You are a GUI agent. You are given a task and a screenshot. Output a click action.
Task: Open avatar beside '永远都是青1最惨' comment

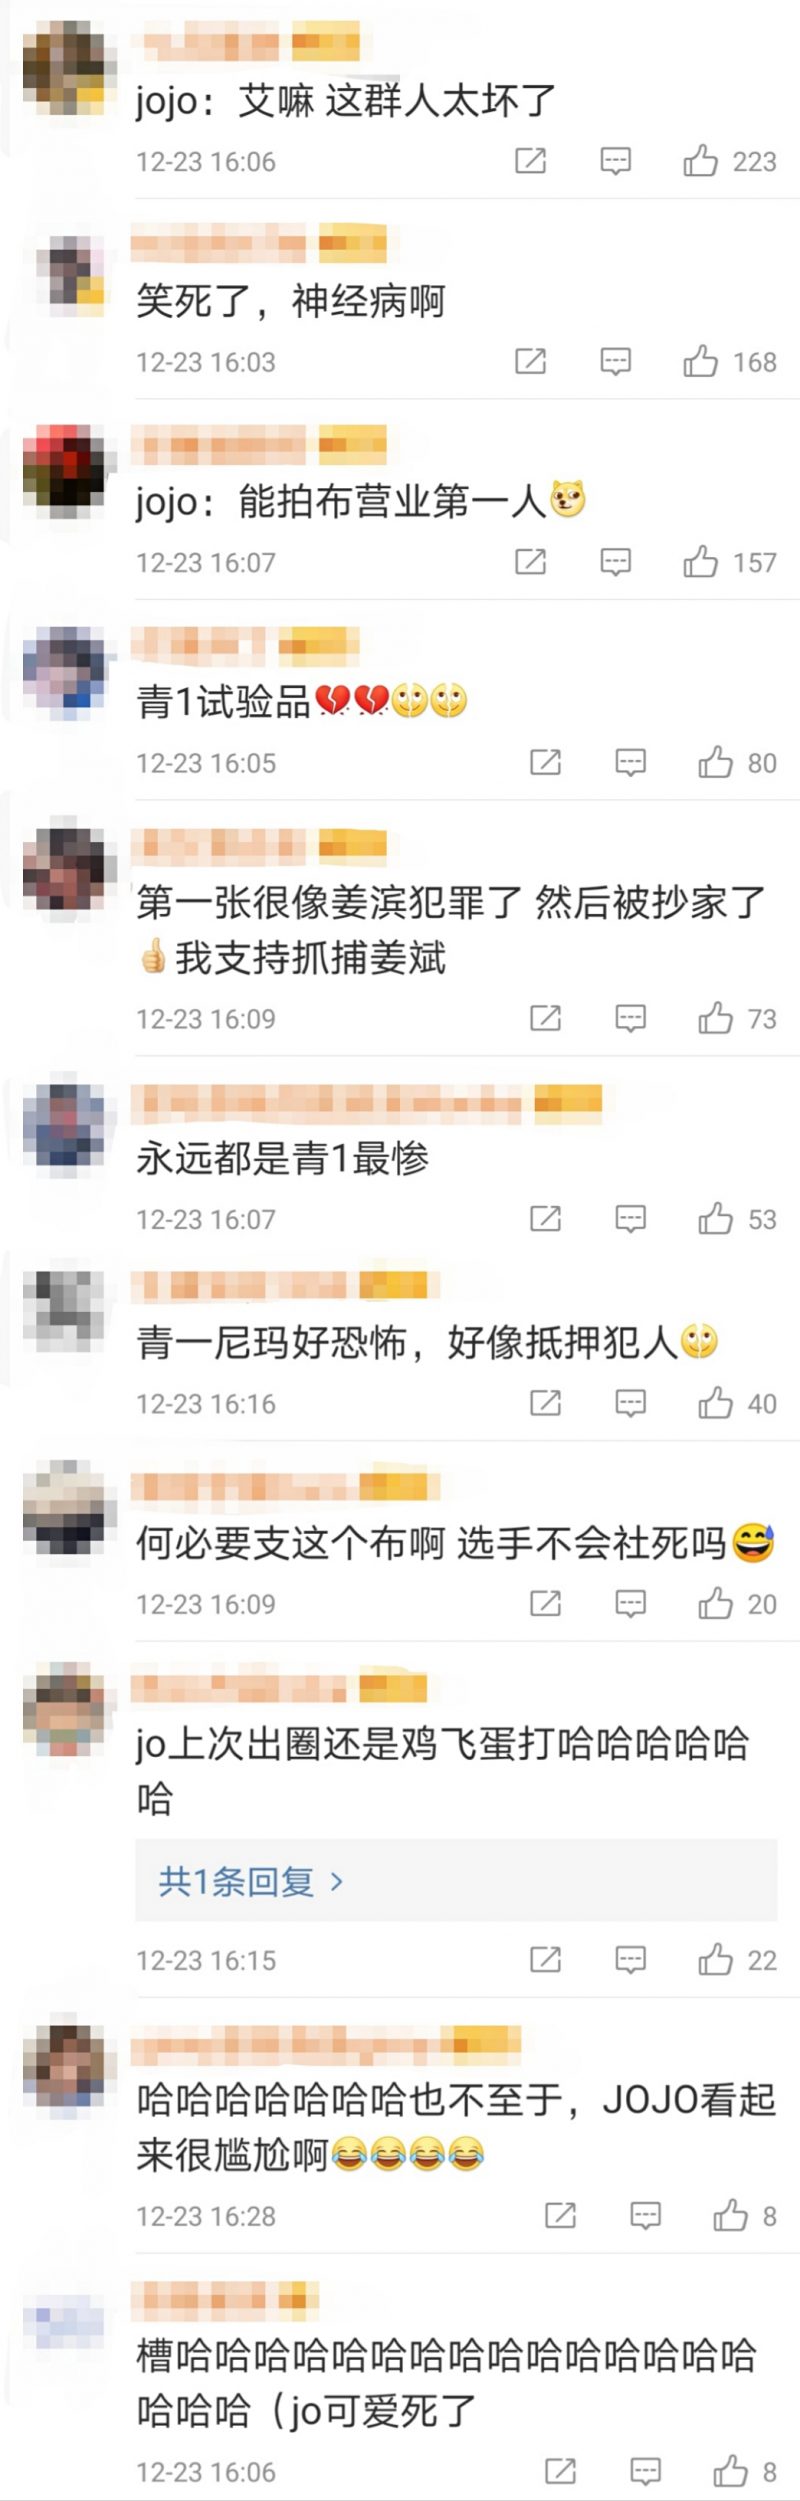65,1125
